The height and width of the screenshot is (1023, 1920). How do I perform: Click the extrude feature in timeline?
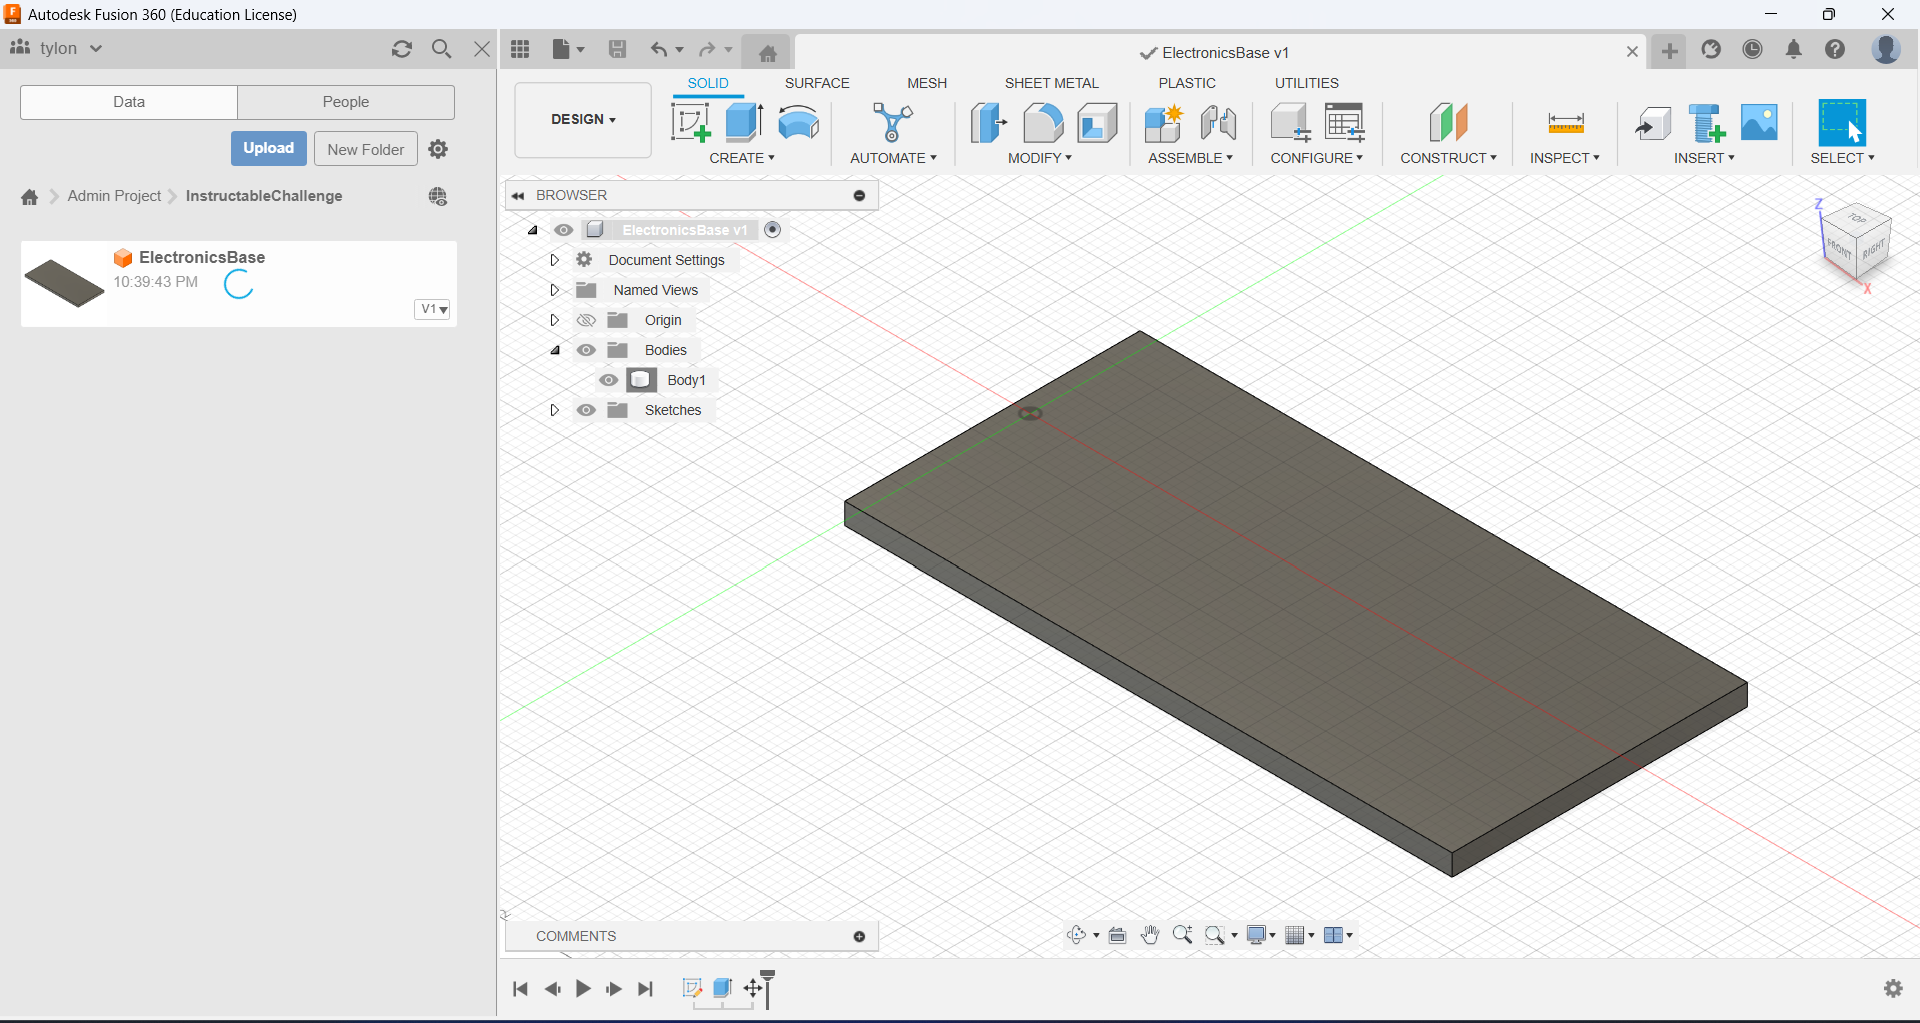[722, 988]
